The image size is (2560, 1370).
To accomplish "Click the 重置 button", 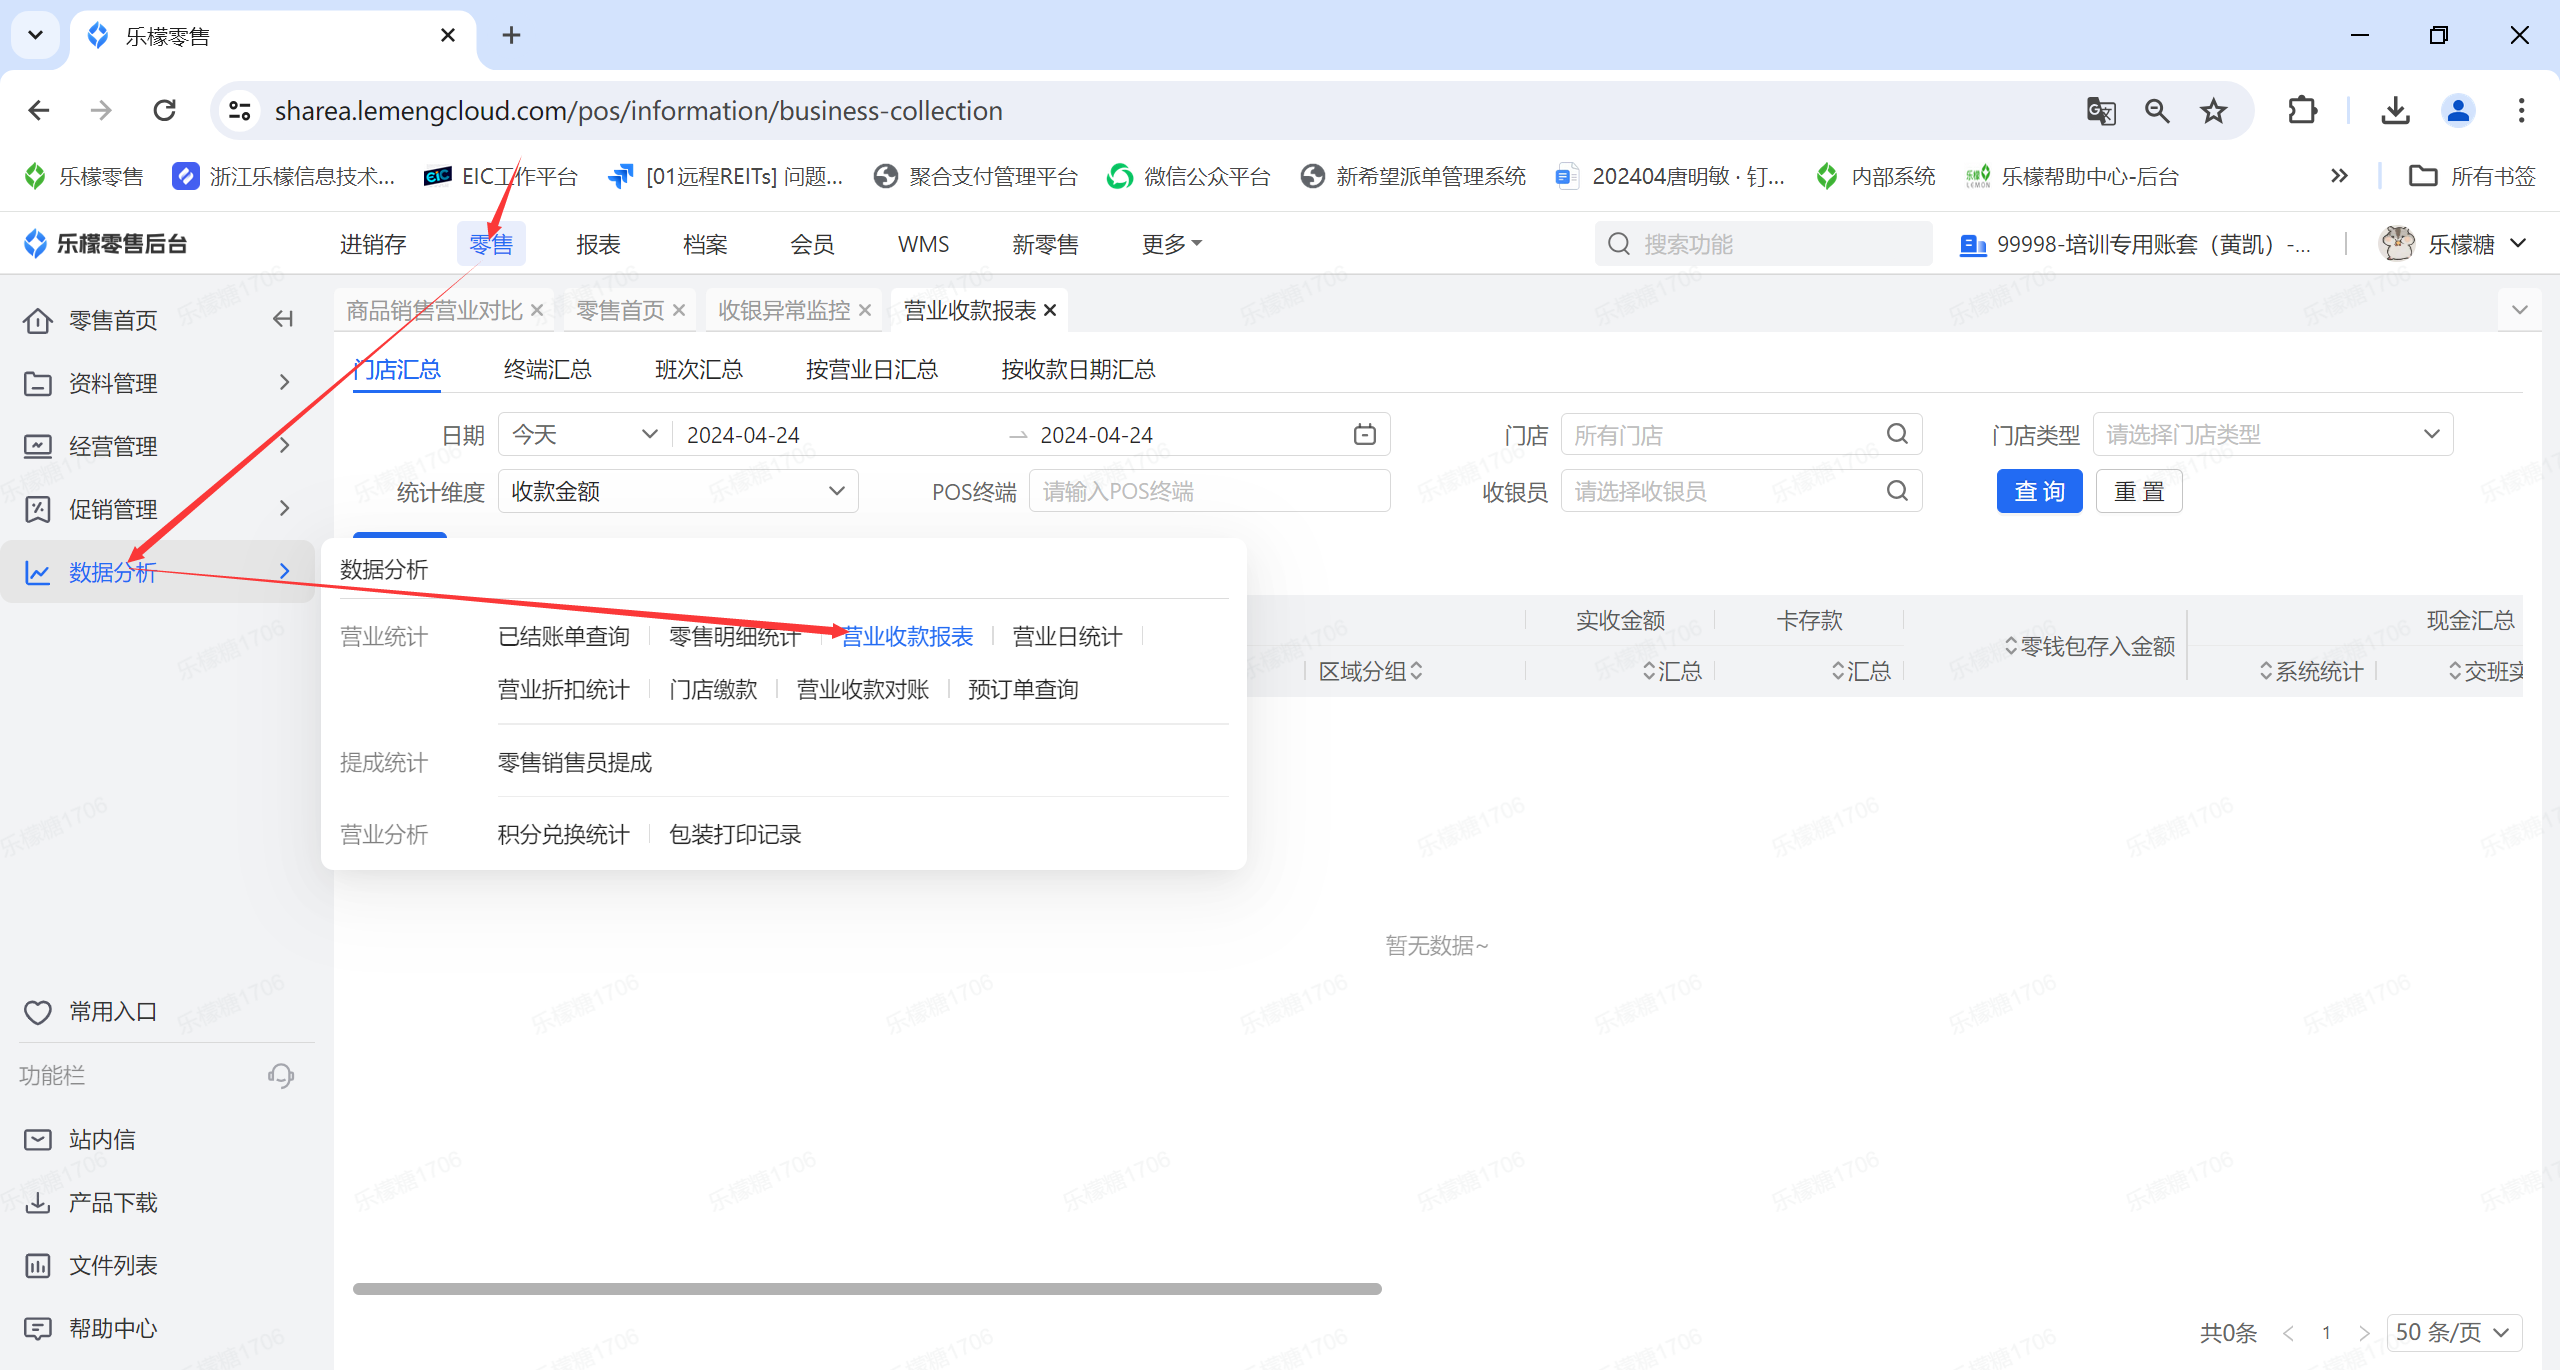I will point(2139,491).
